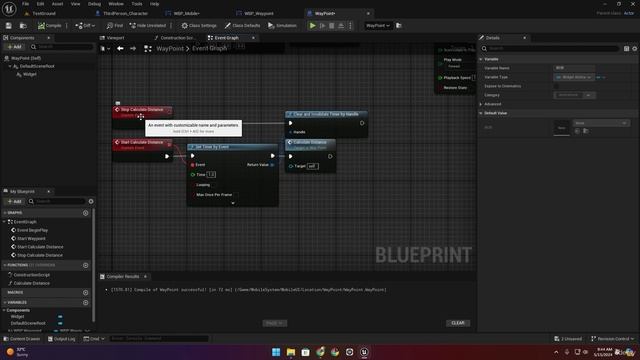Open the WayPoint debug object dropdown
This screenshot has height=360, width=640.
pos(378,26)
